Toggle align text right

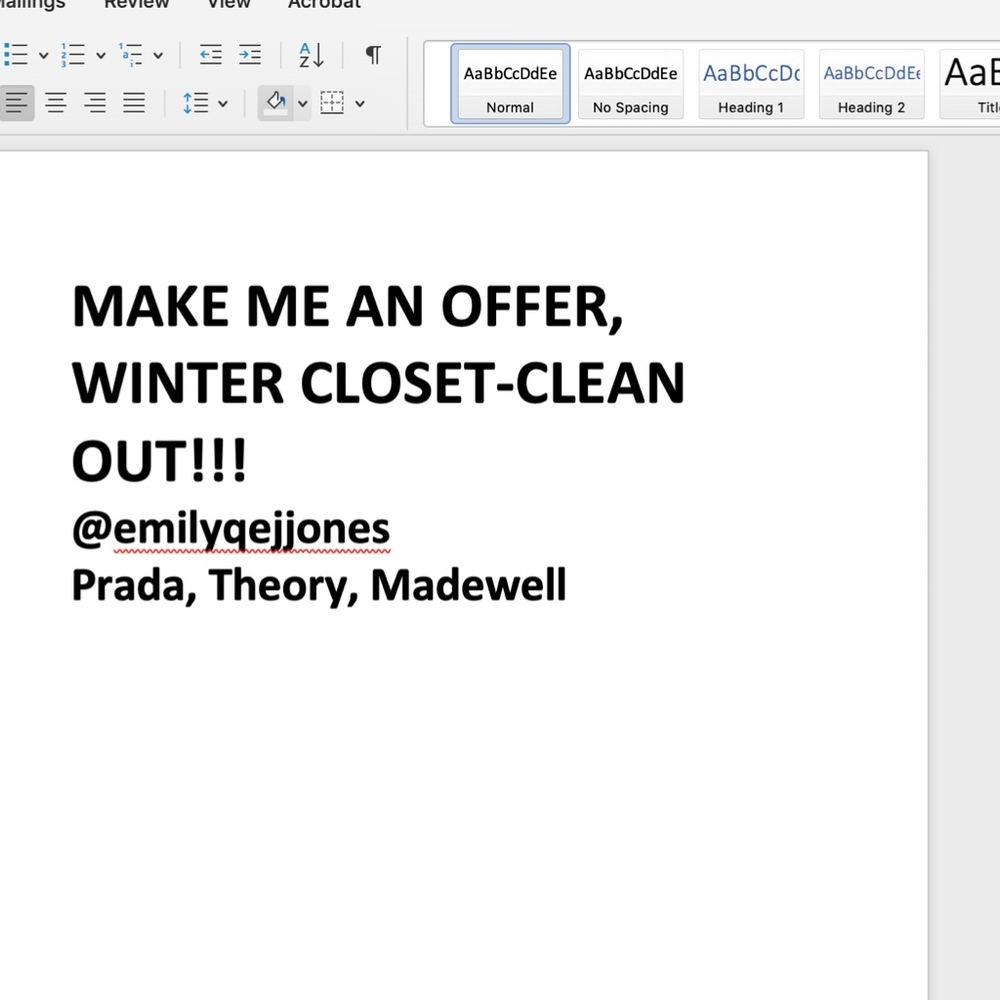[x=95, y=103]
